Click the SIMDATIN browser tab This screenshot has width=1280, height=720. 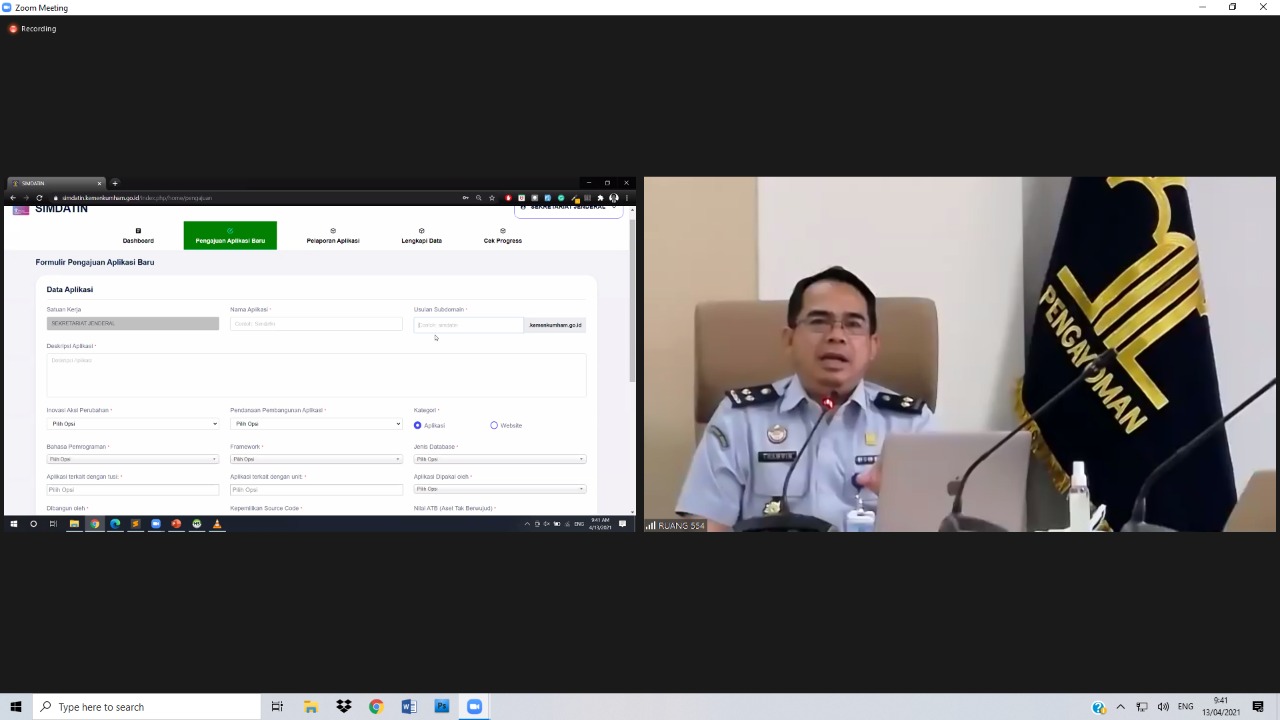pyautogui.click(x=55, y=183)
